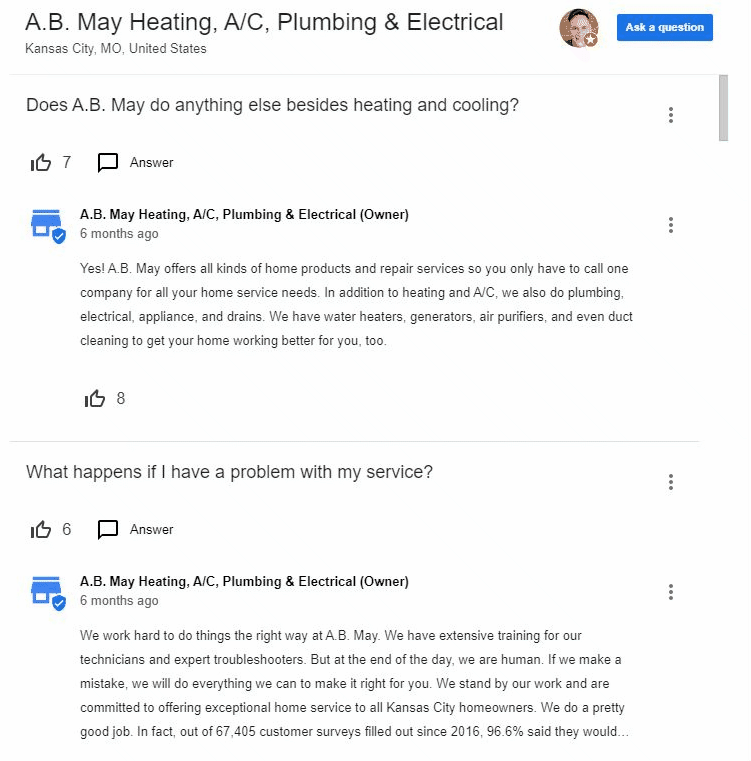Click Answer icon under first question
The width and height of the screenshot is (751, 761).
click(x=108, y=162)
